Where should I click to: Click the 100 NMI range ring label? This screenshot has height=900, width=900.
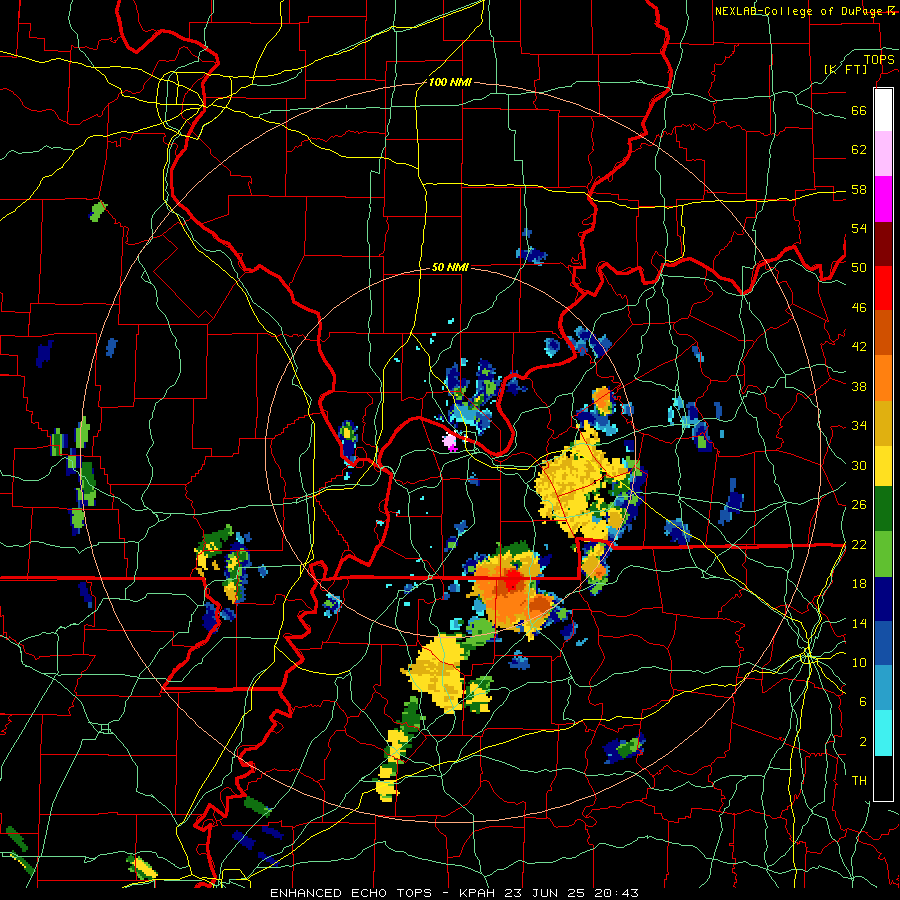pos(450,83)
